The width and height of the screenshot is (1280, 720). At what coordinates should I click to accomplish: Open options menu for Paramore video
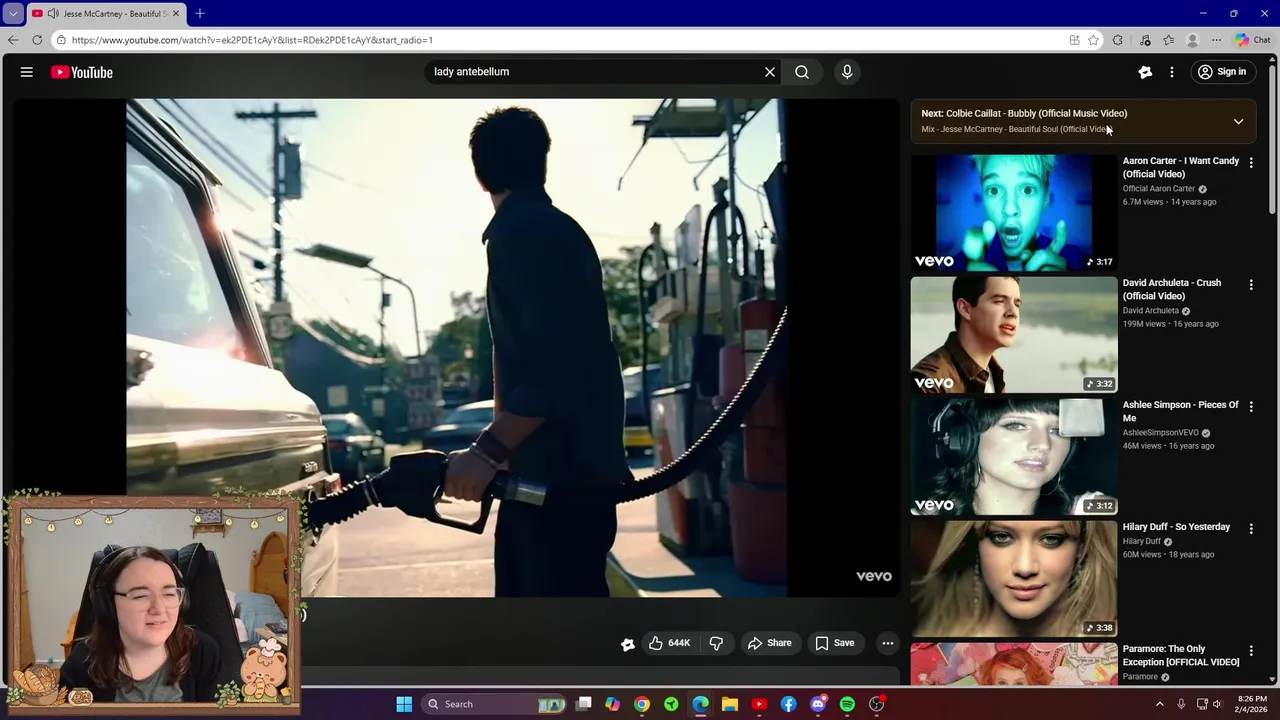click(1251, 650)
